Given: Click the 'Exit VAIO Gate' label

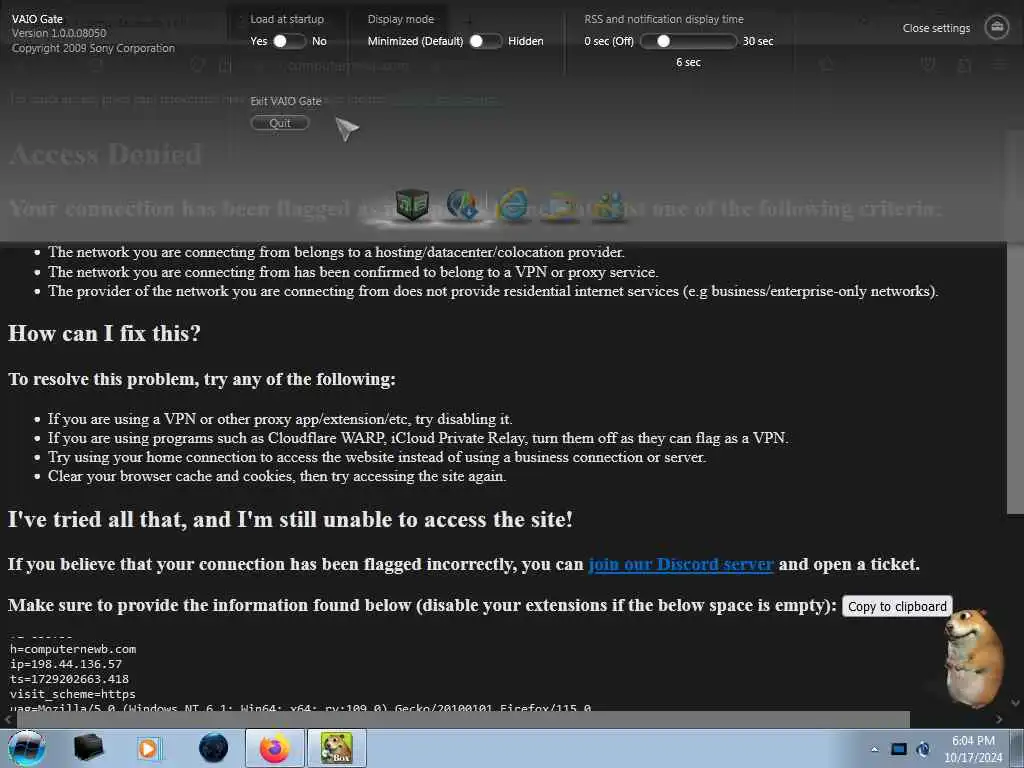Looking at the screenshot, I should [286, 101].
